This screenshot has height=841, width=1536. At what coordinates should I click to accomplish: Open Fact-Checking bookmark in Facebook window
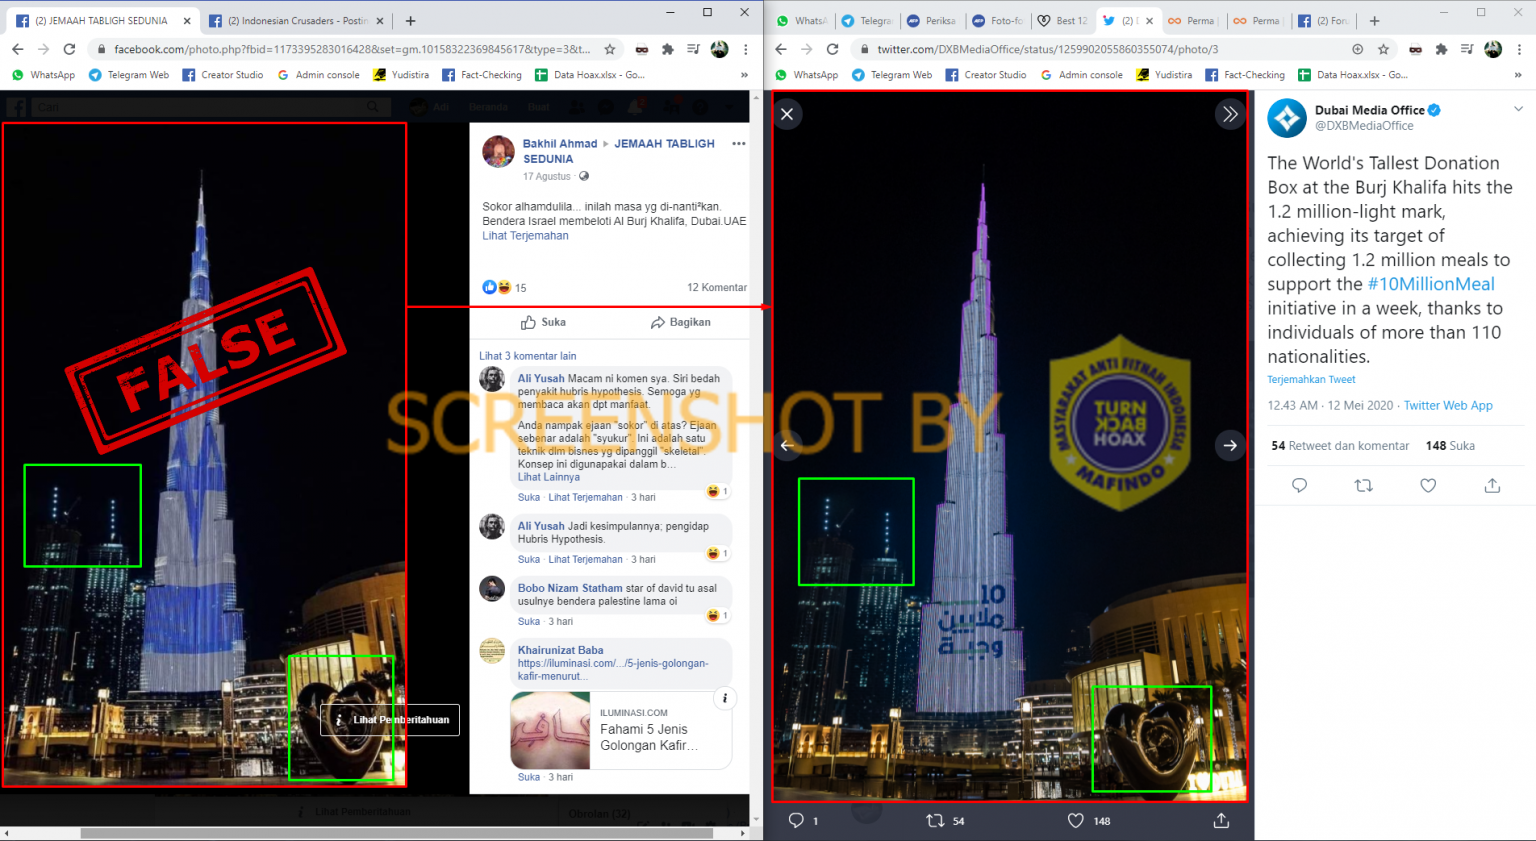(482, 75)
